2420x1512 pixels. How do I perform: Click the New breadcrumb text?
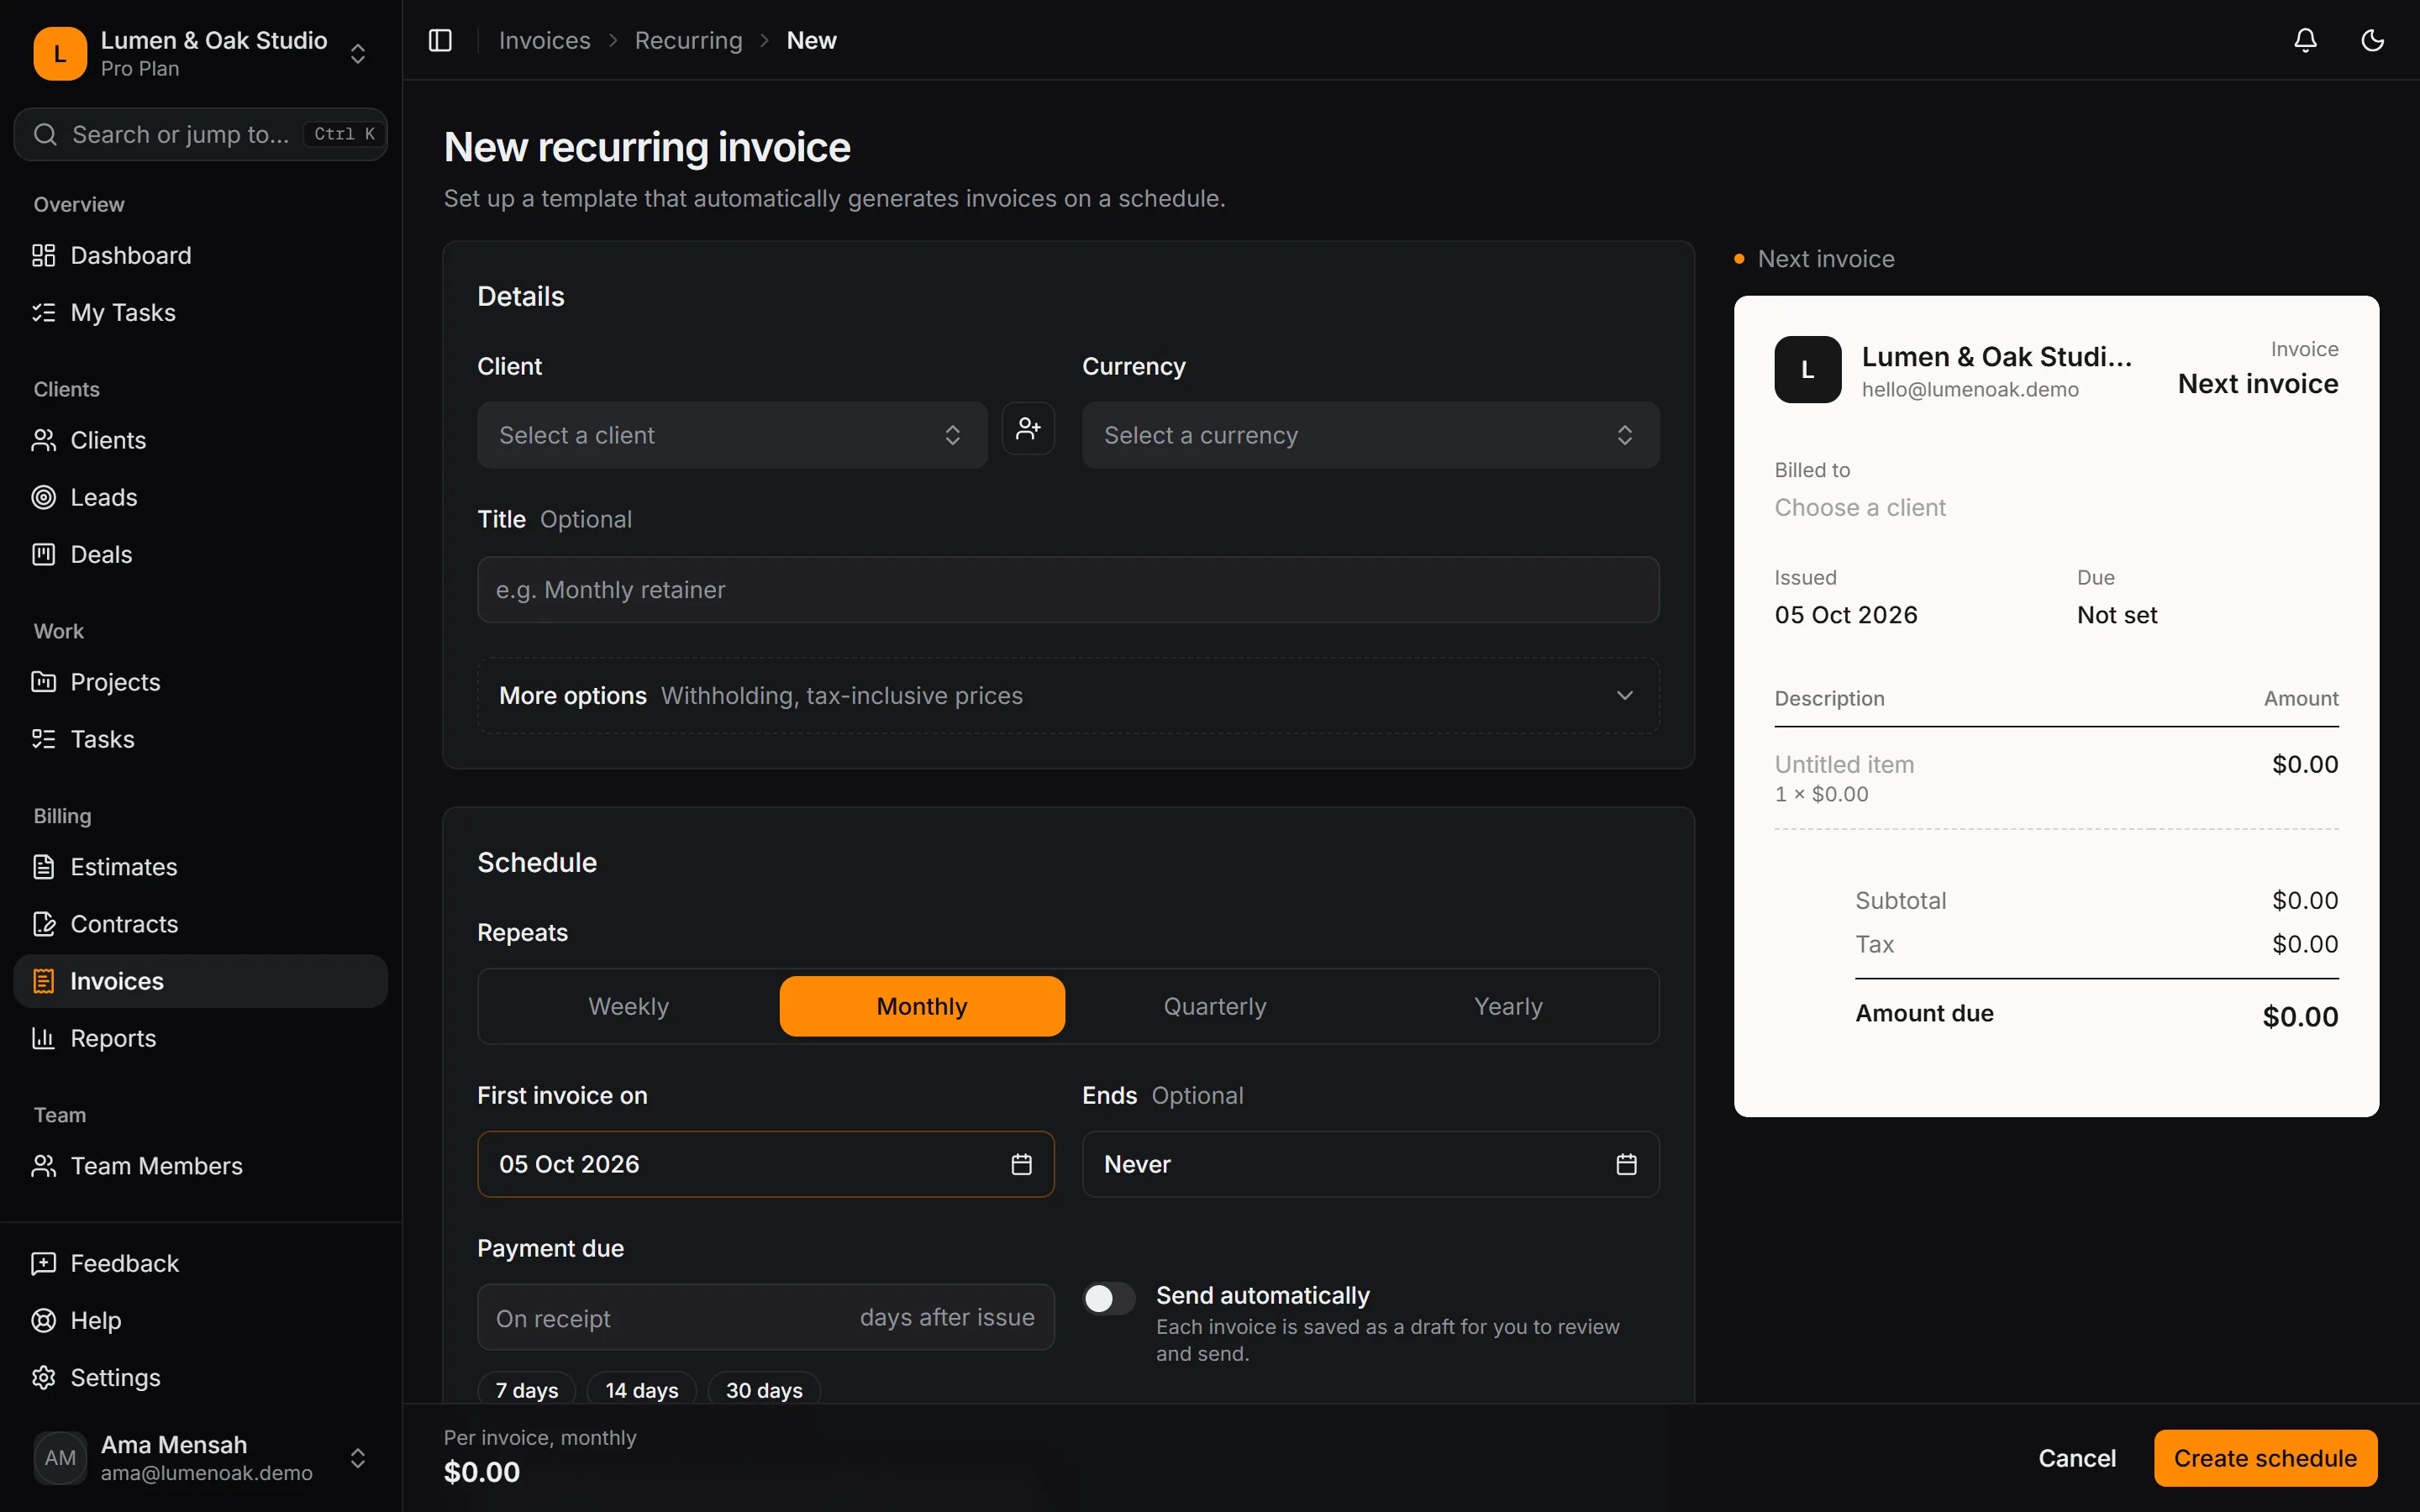pyautogui.click(x=811, y=40)
